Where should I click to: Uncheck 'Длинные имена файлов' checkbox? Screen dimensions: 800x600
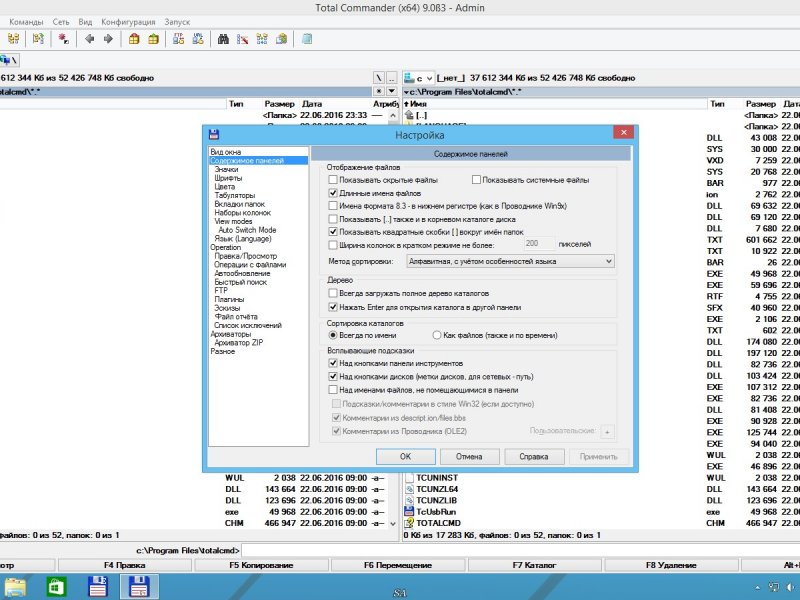click(333, 193)
